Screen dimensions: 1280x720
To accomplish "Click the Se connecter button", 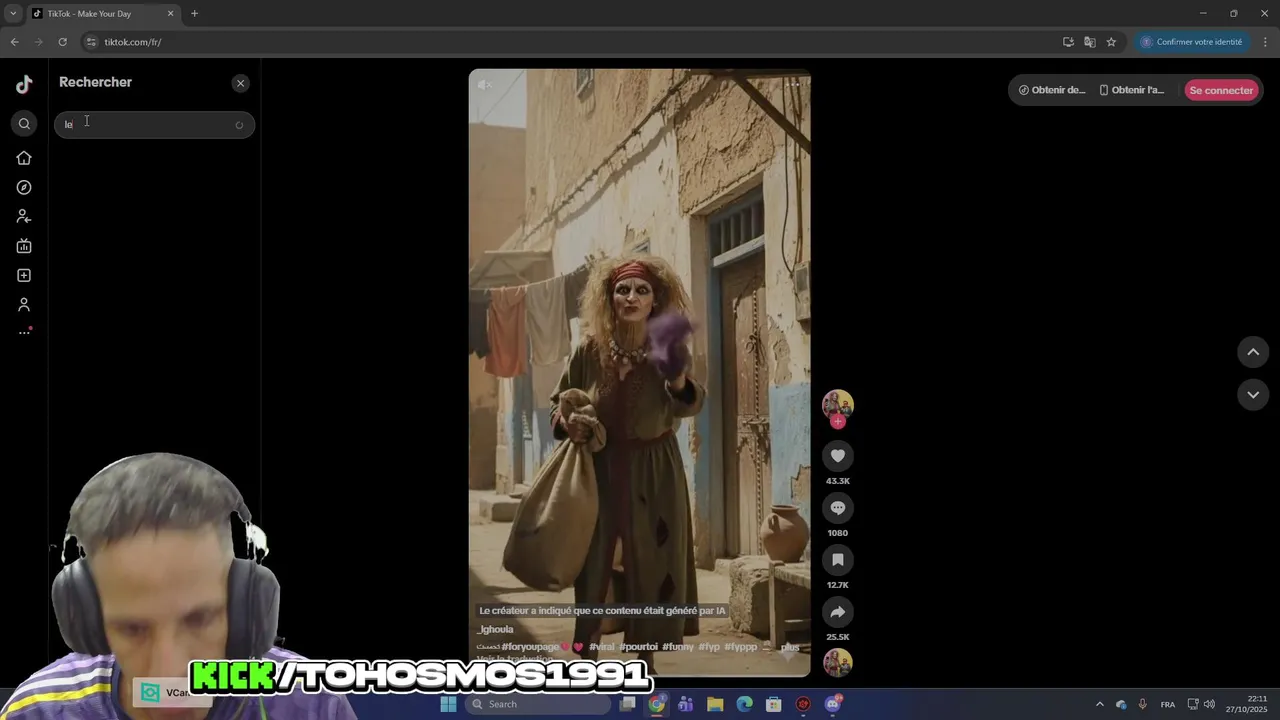I will click(1221, 90).
